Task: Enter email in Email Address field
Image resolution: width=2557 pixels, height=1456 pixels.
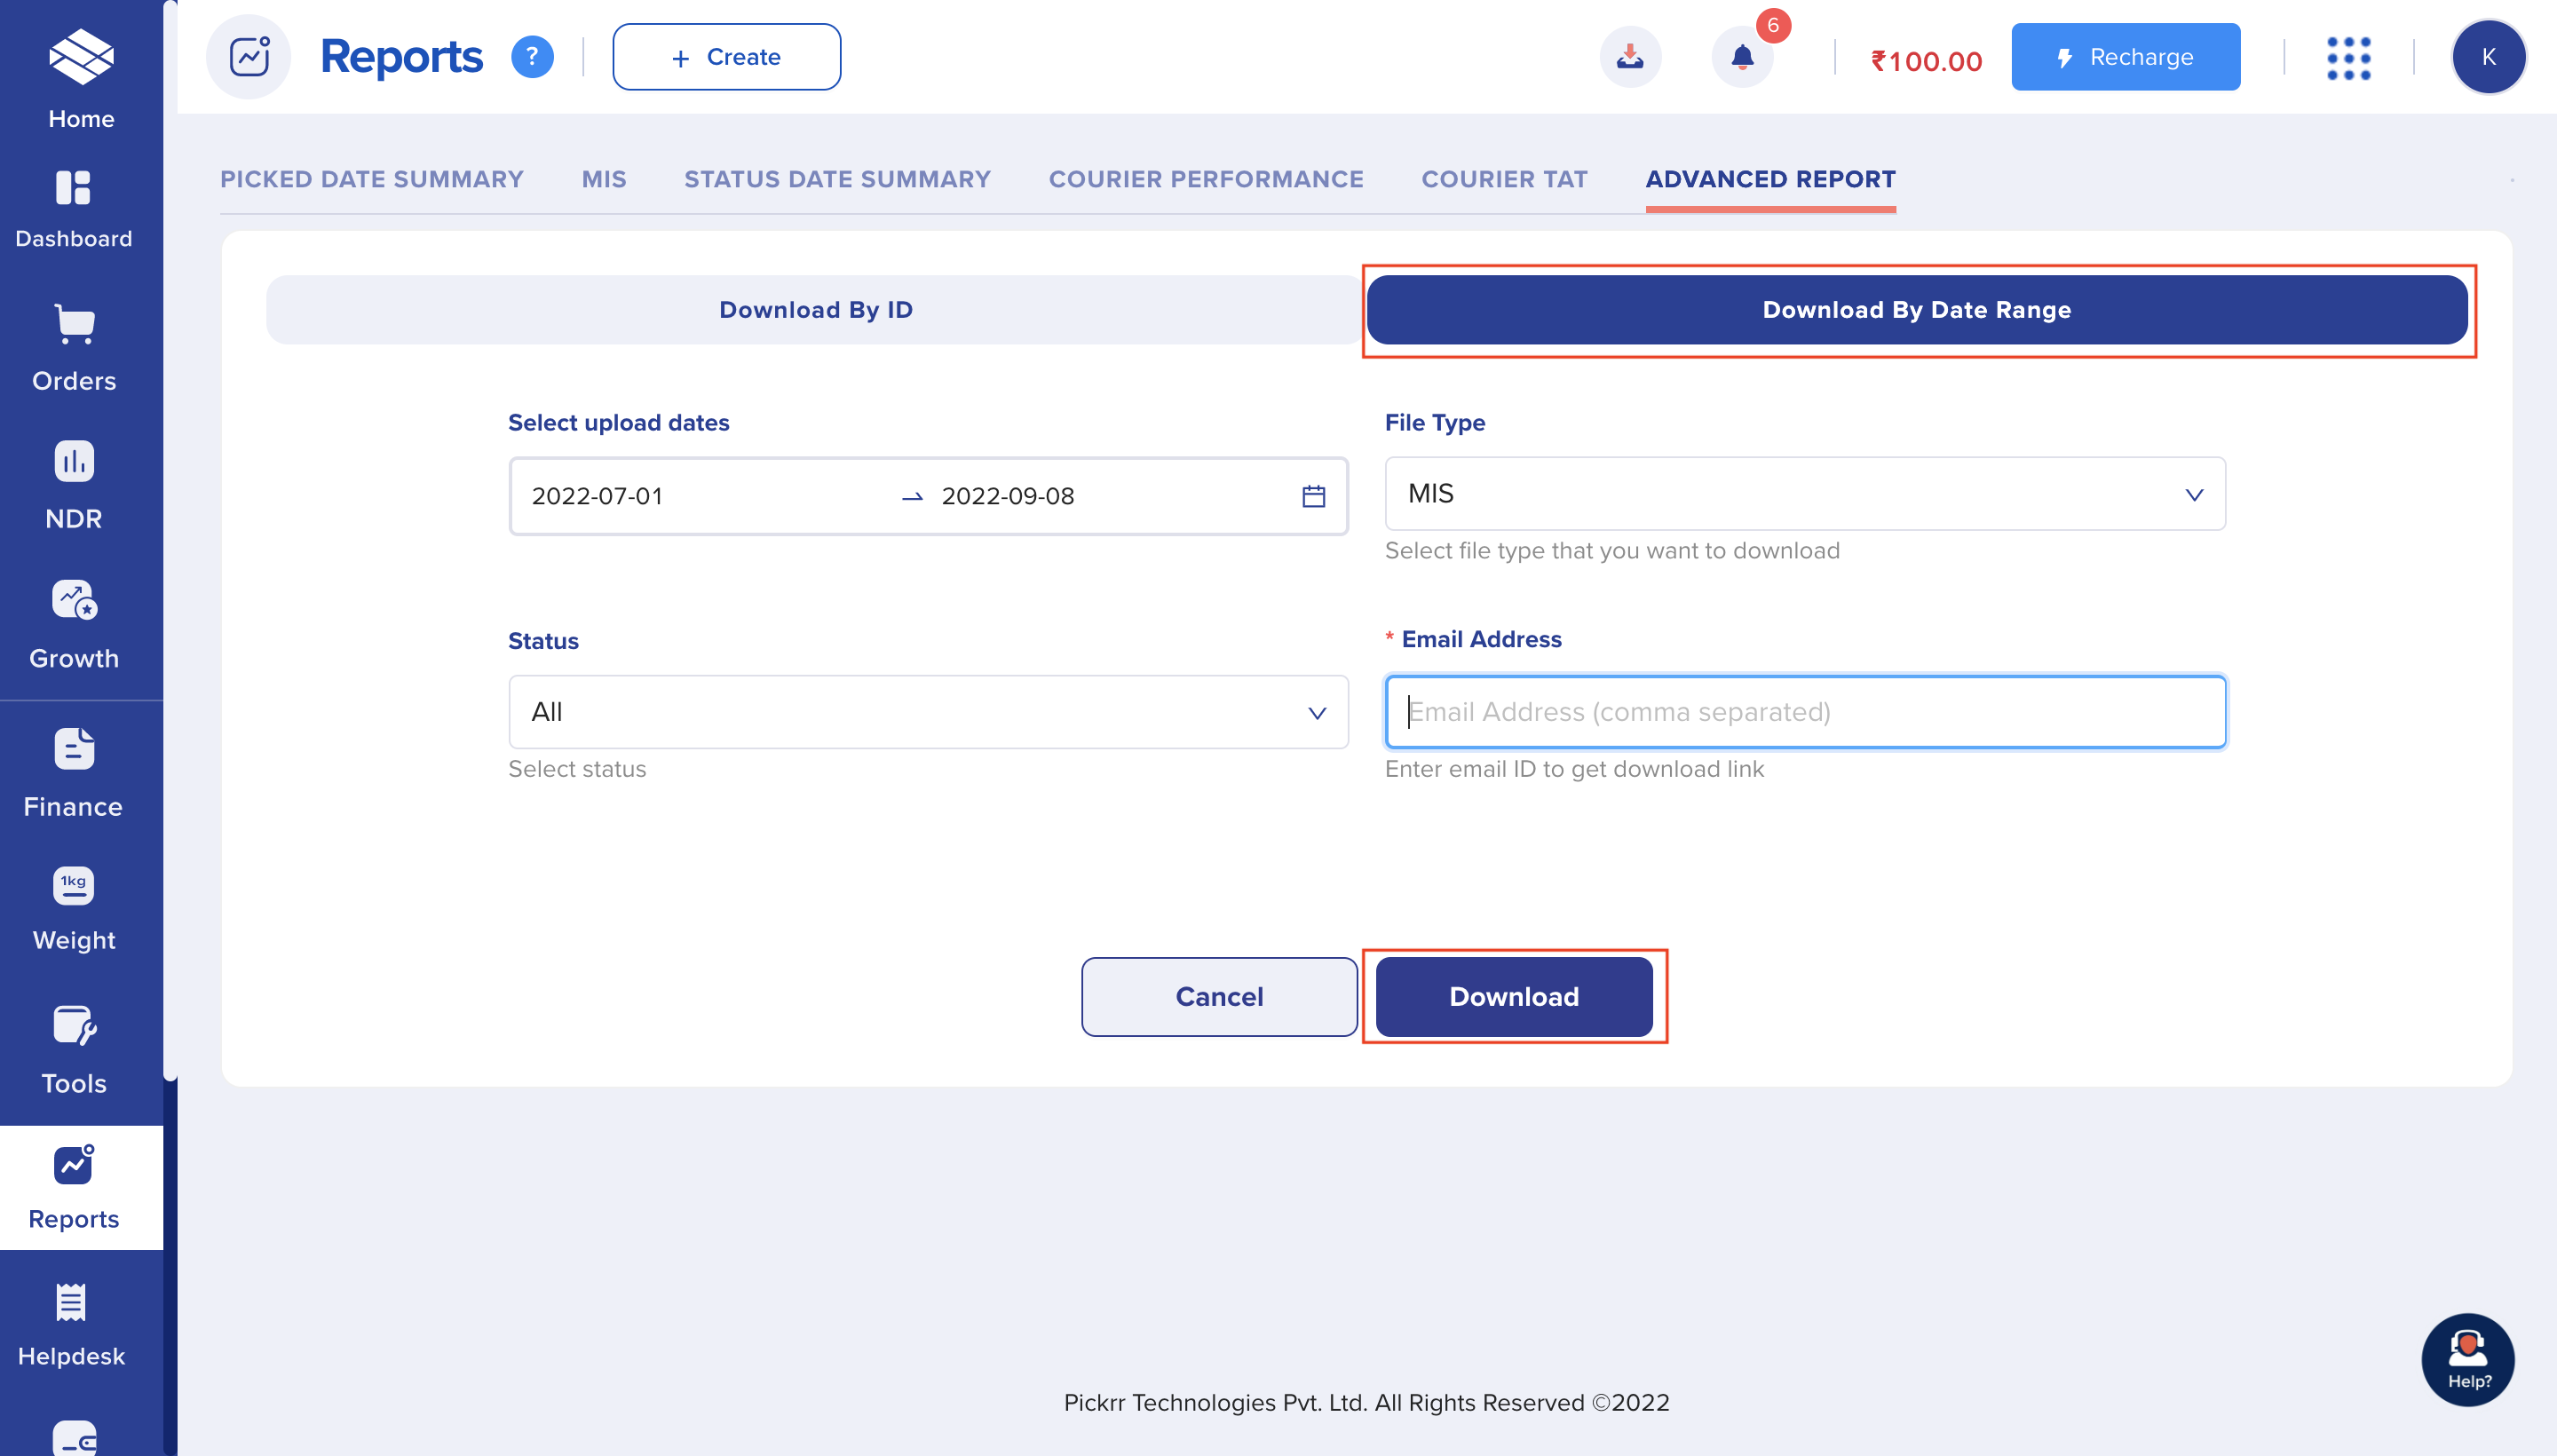Action: pos(1805,711)
